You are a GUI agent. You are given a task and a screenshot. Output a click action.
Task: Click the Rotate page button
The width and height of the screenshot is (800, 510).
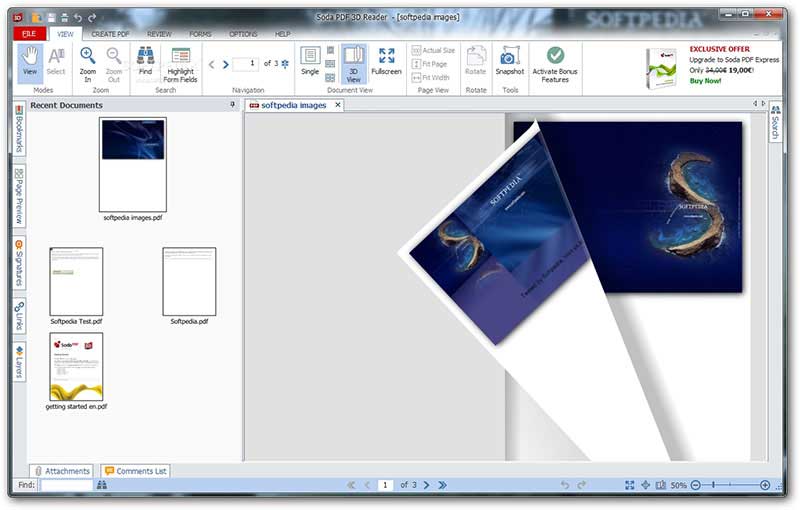(476, 61)
